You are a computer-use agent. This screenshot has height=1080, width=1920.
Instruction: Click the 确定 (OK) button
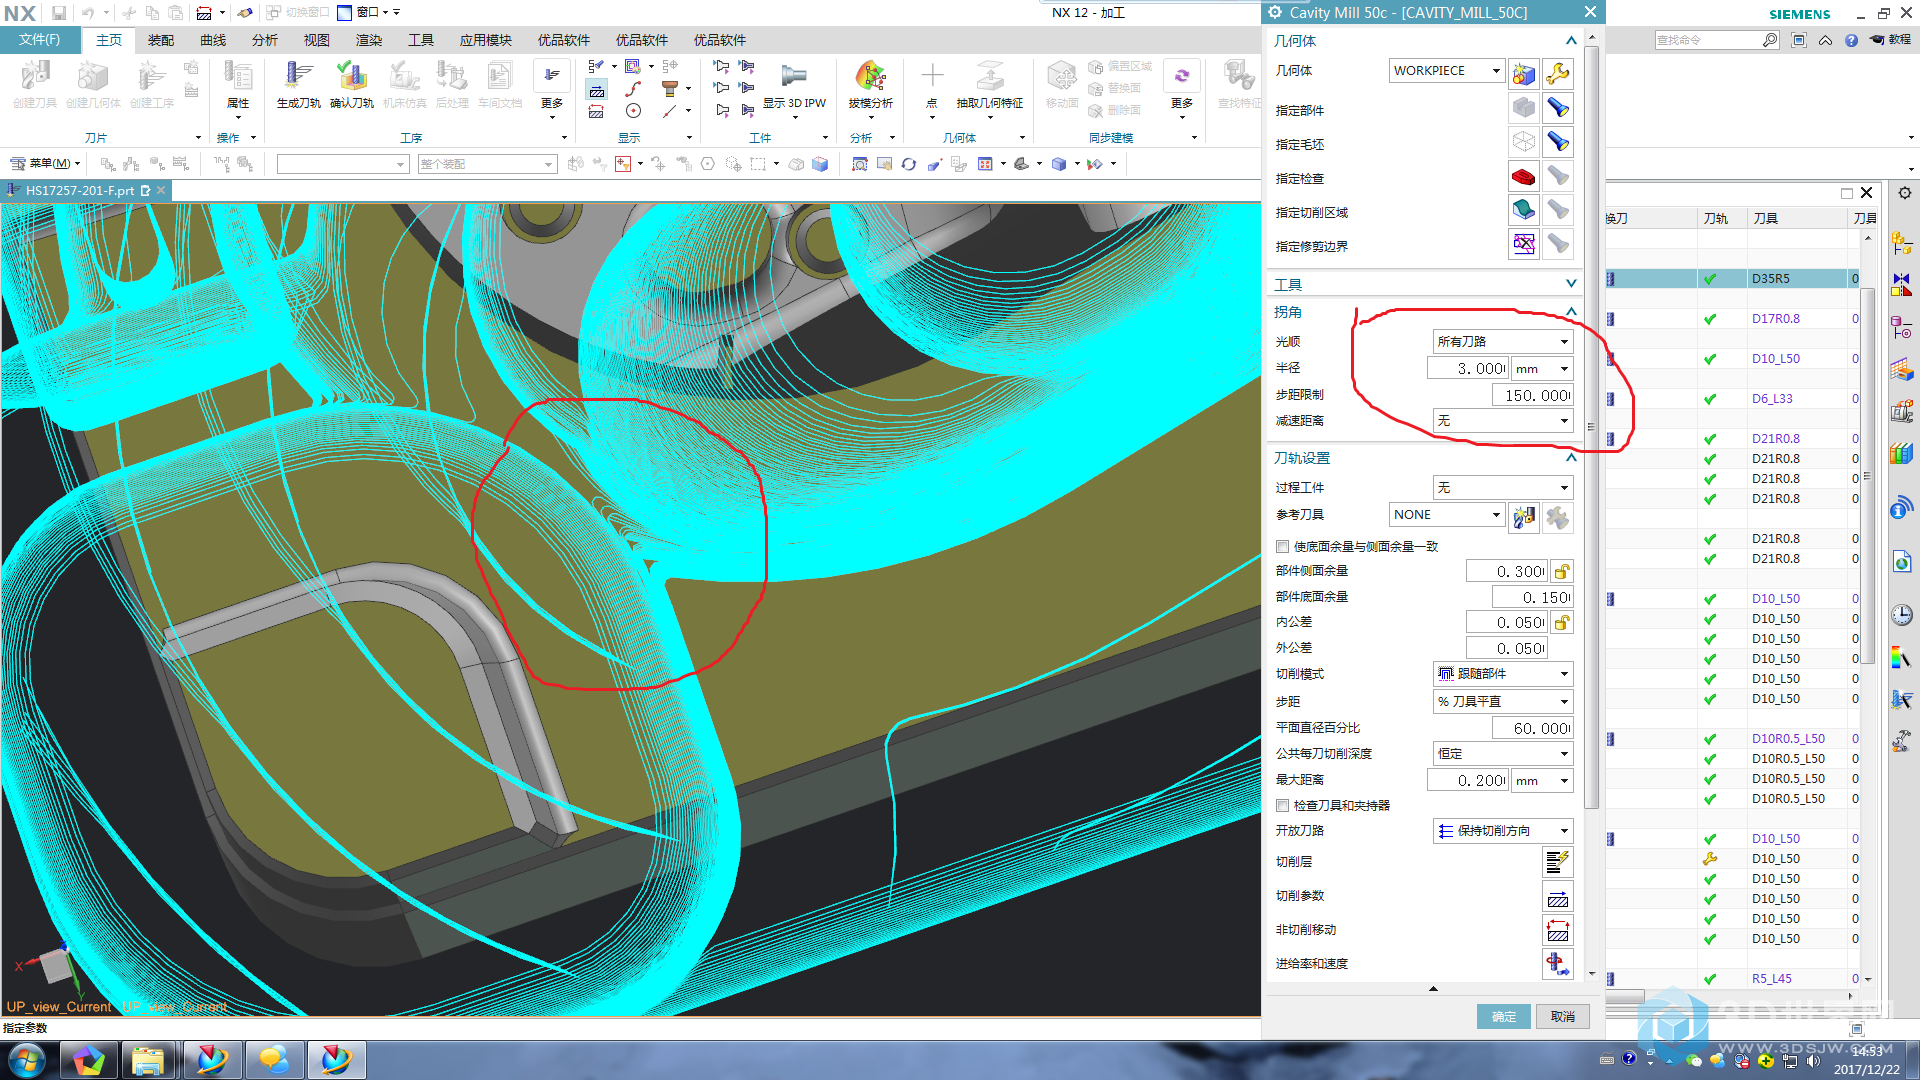point(1503,1016)
